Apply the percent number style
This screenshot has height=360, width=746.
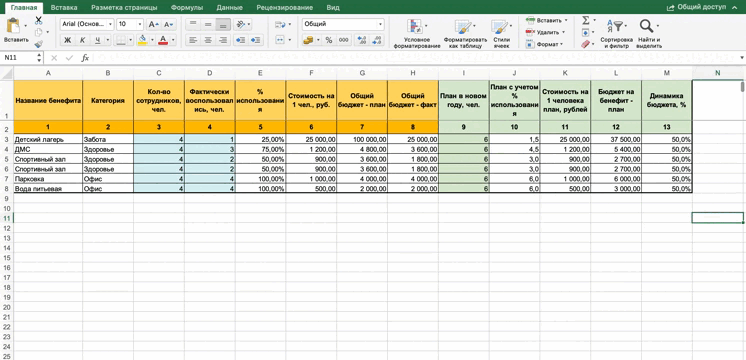pos(329,40)
